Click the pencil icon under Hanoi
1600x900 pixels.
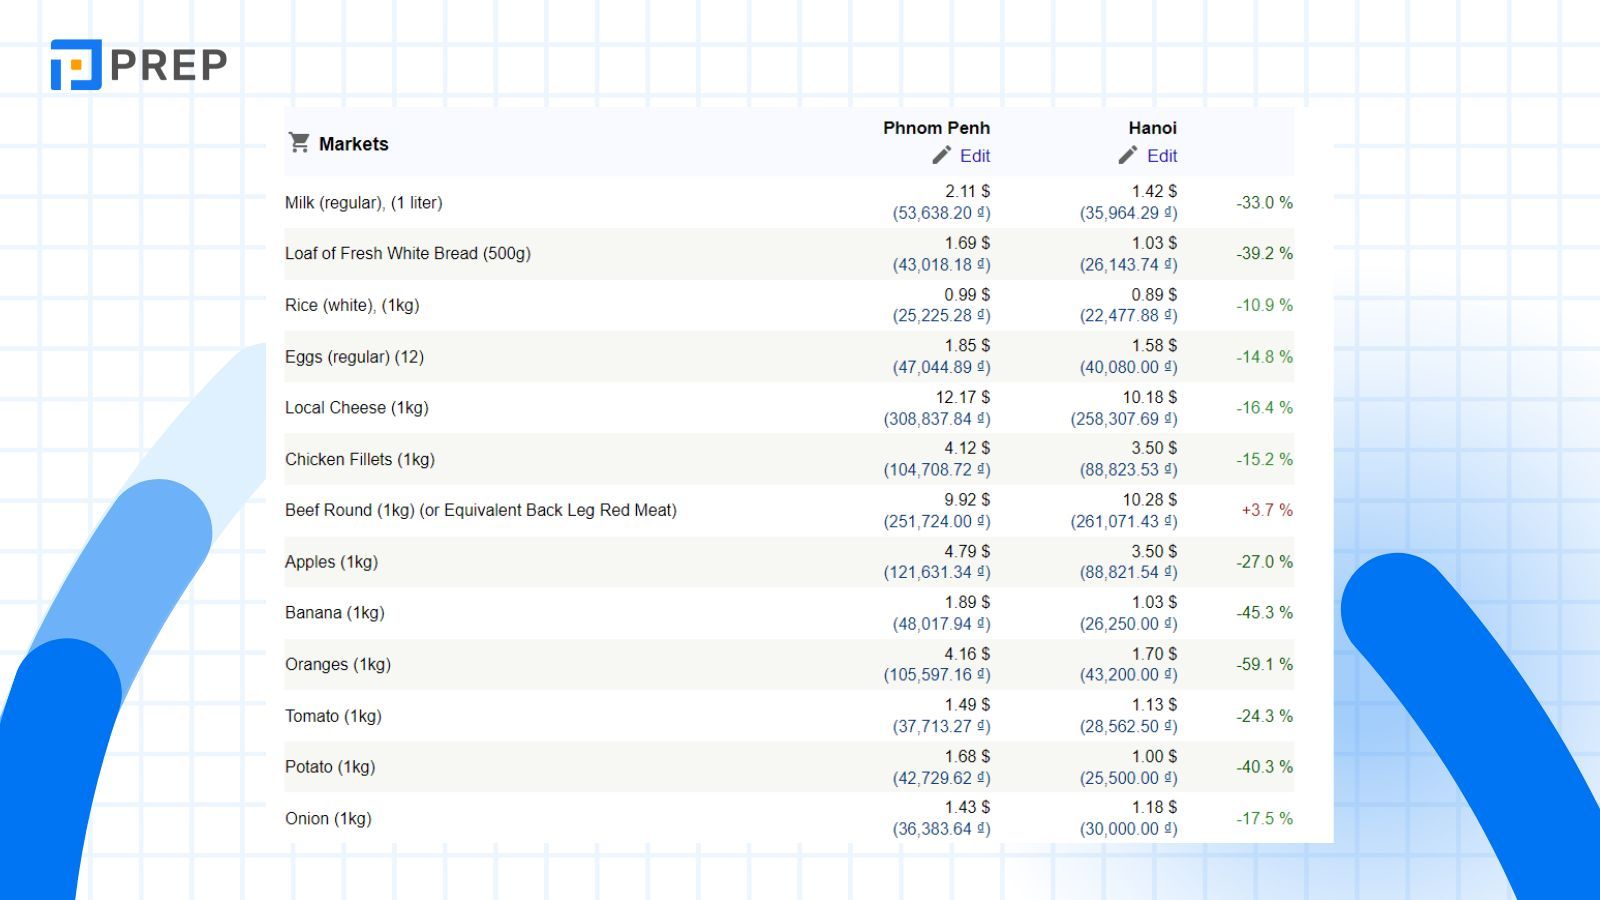[x=1128, y=155]
